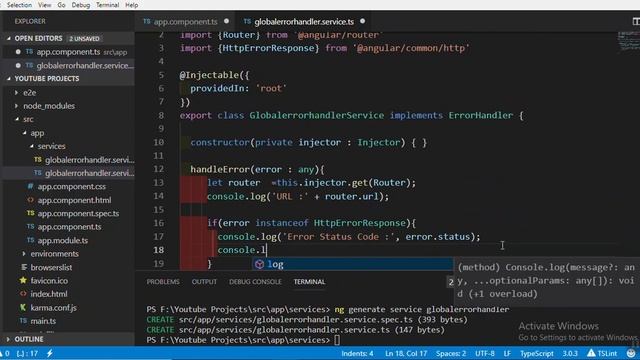The width and height of the screenshot is (640, 360).
Task: Click the method cube icon in suggestion
Action: coord(259,264)
